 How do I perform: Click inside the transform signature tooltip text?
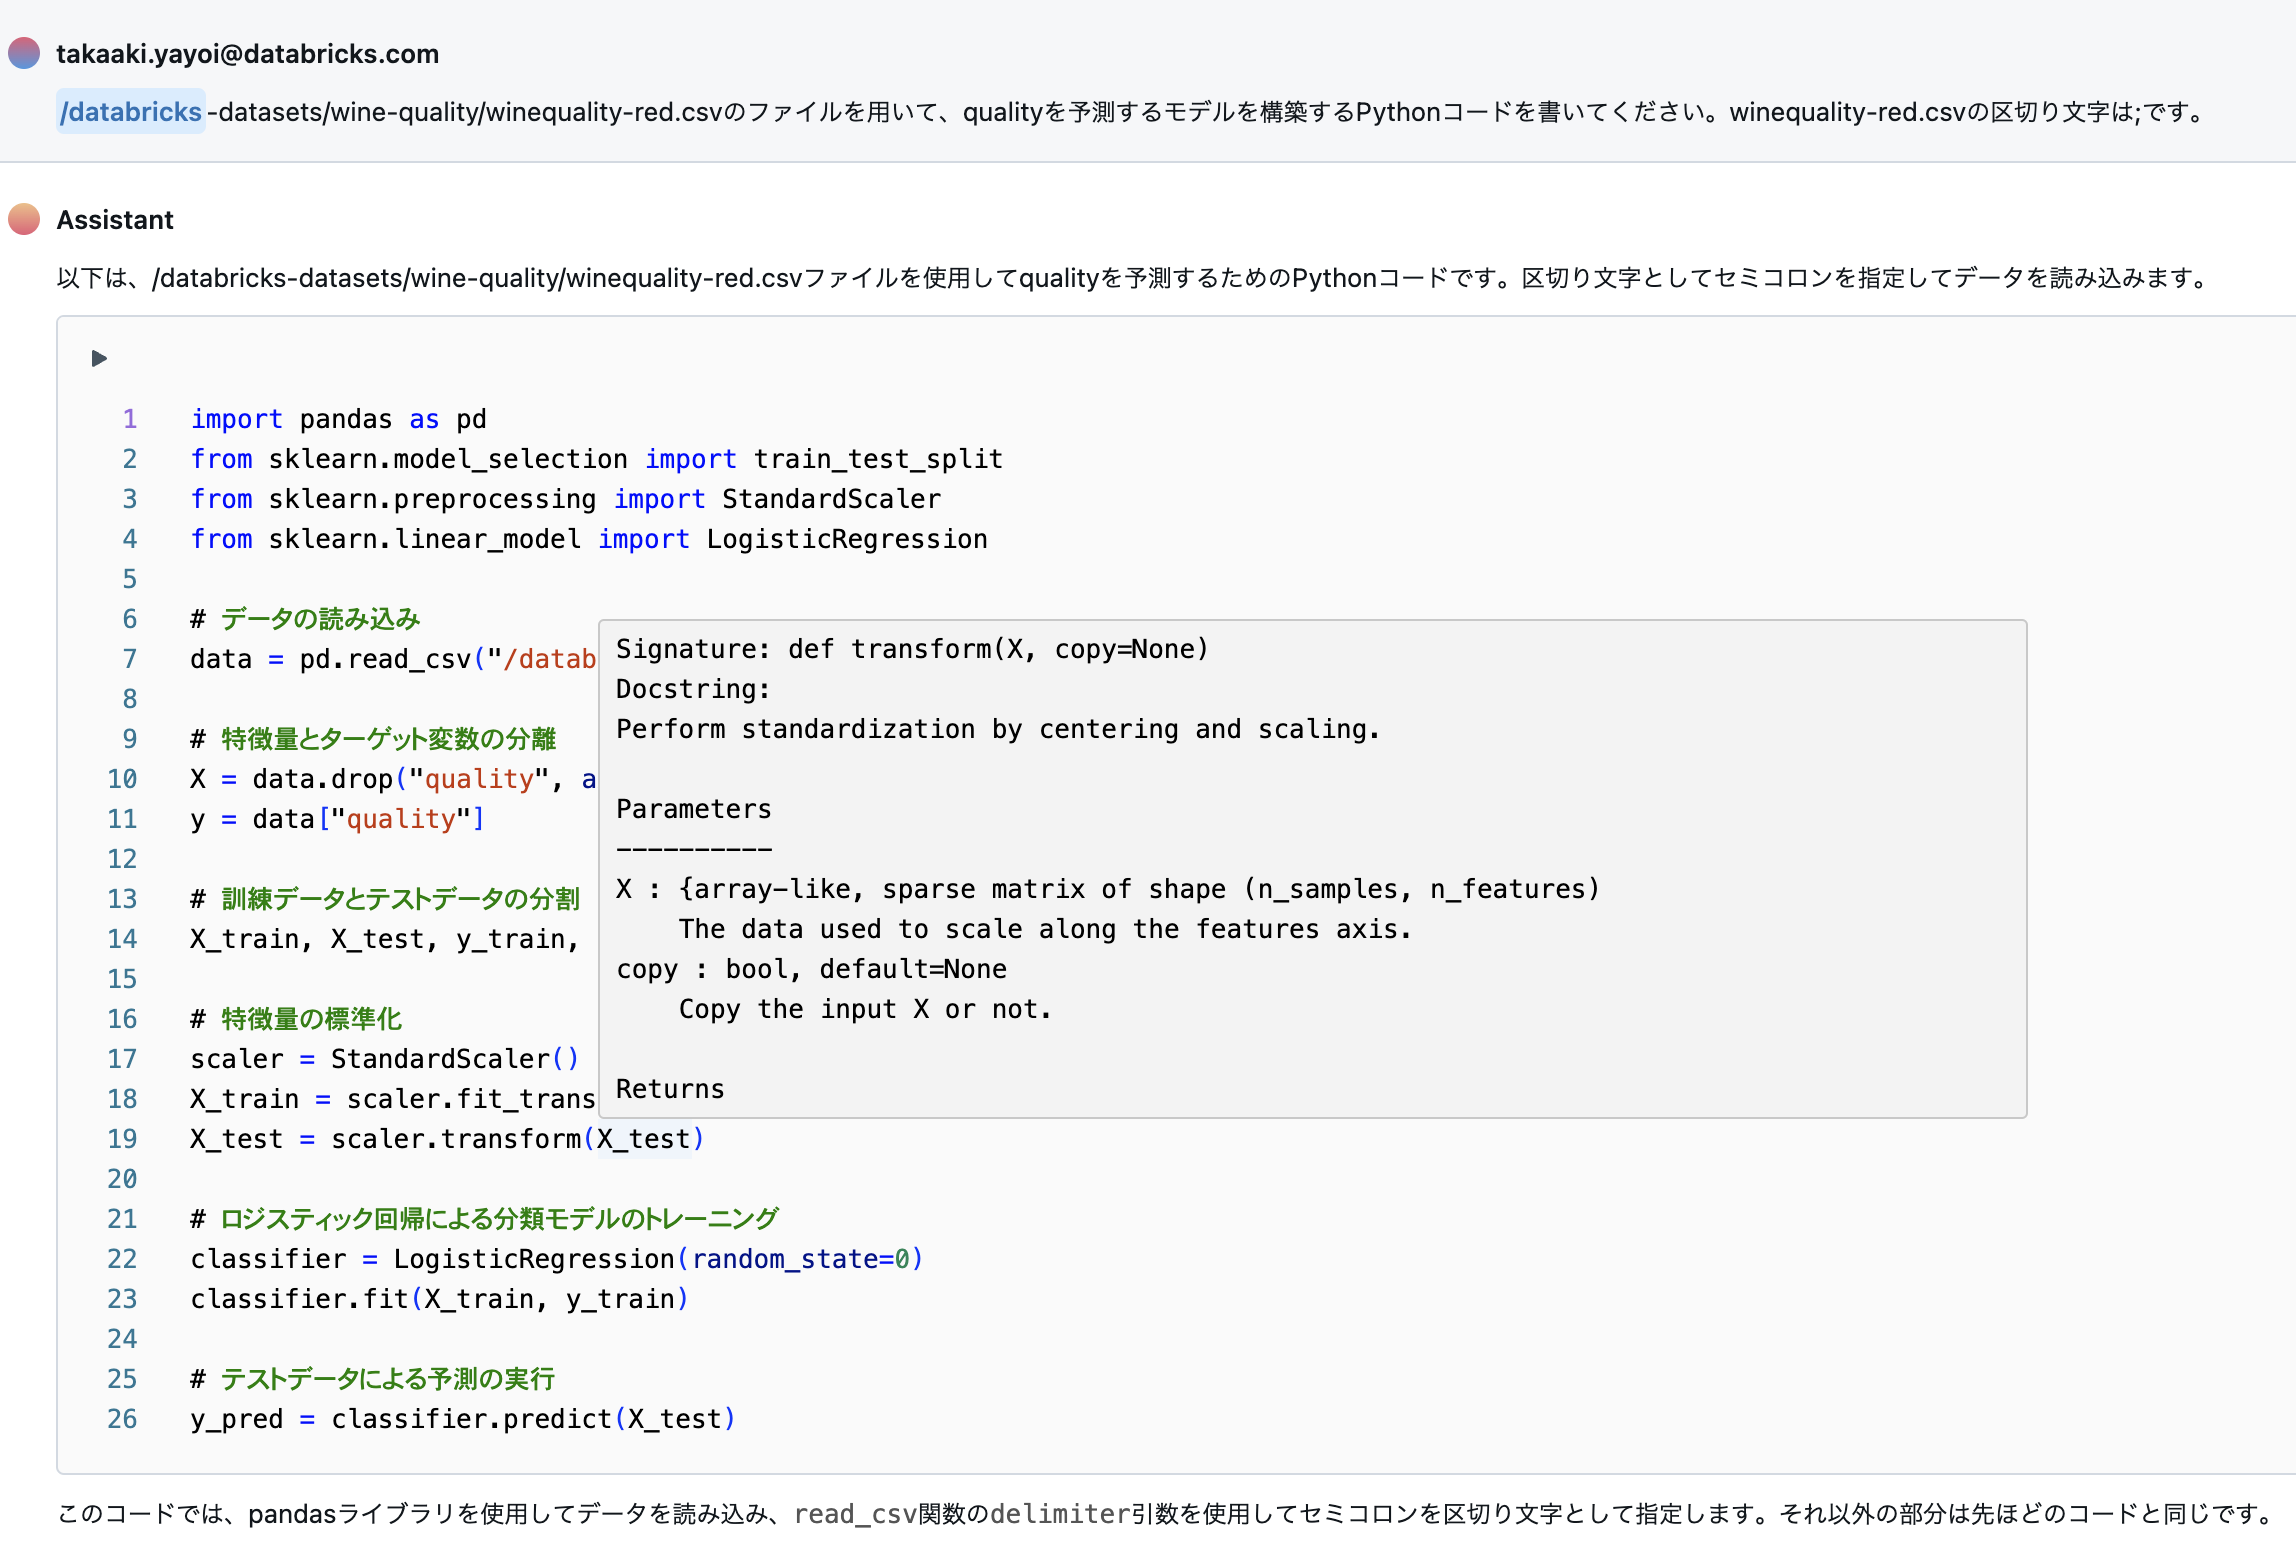910,649
